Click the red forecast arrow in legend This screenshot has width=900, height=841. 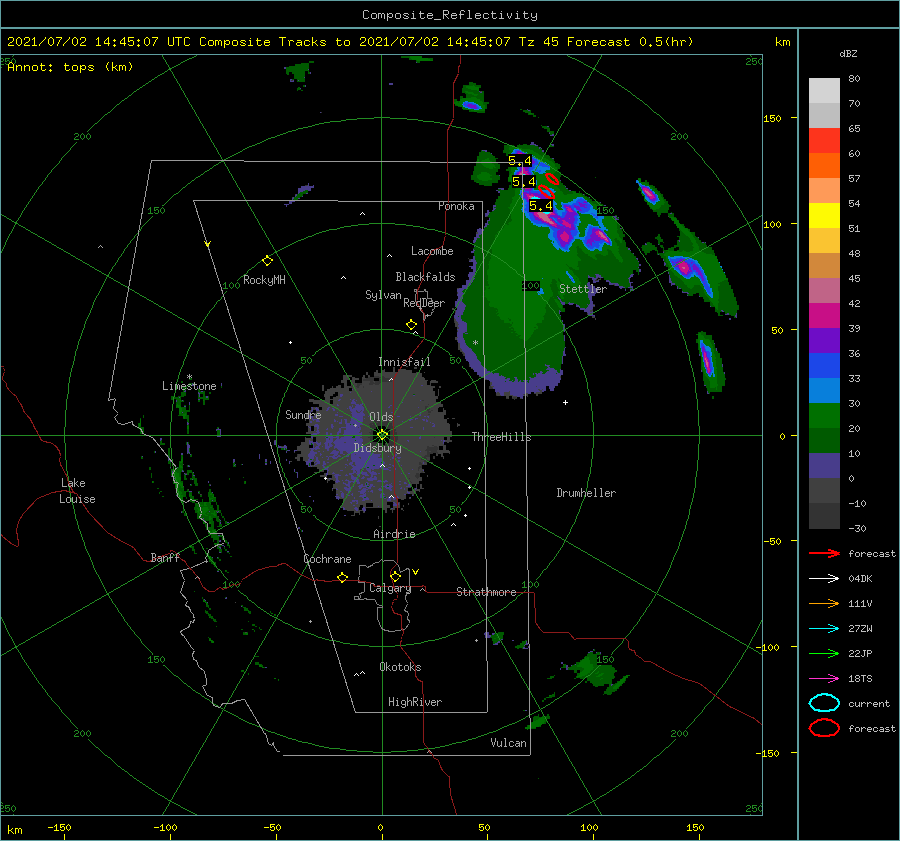(x=824, y=553)
